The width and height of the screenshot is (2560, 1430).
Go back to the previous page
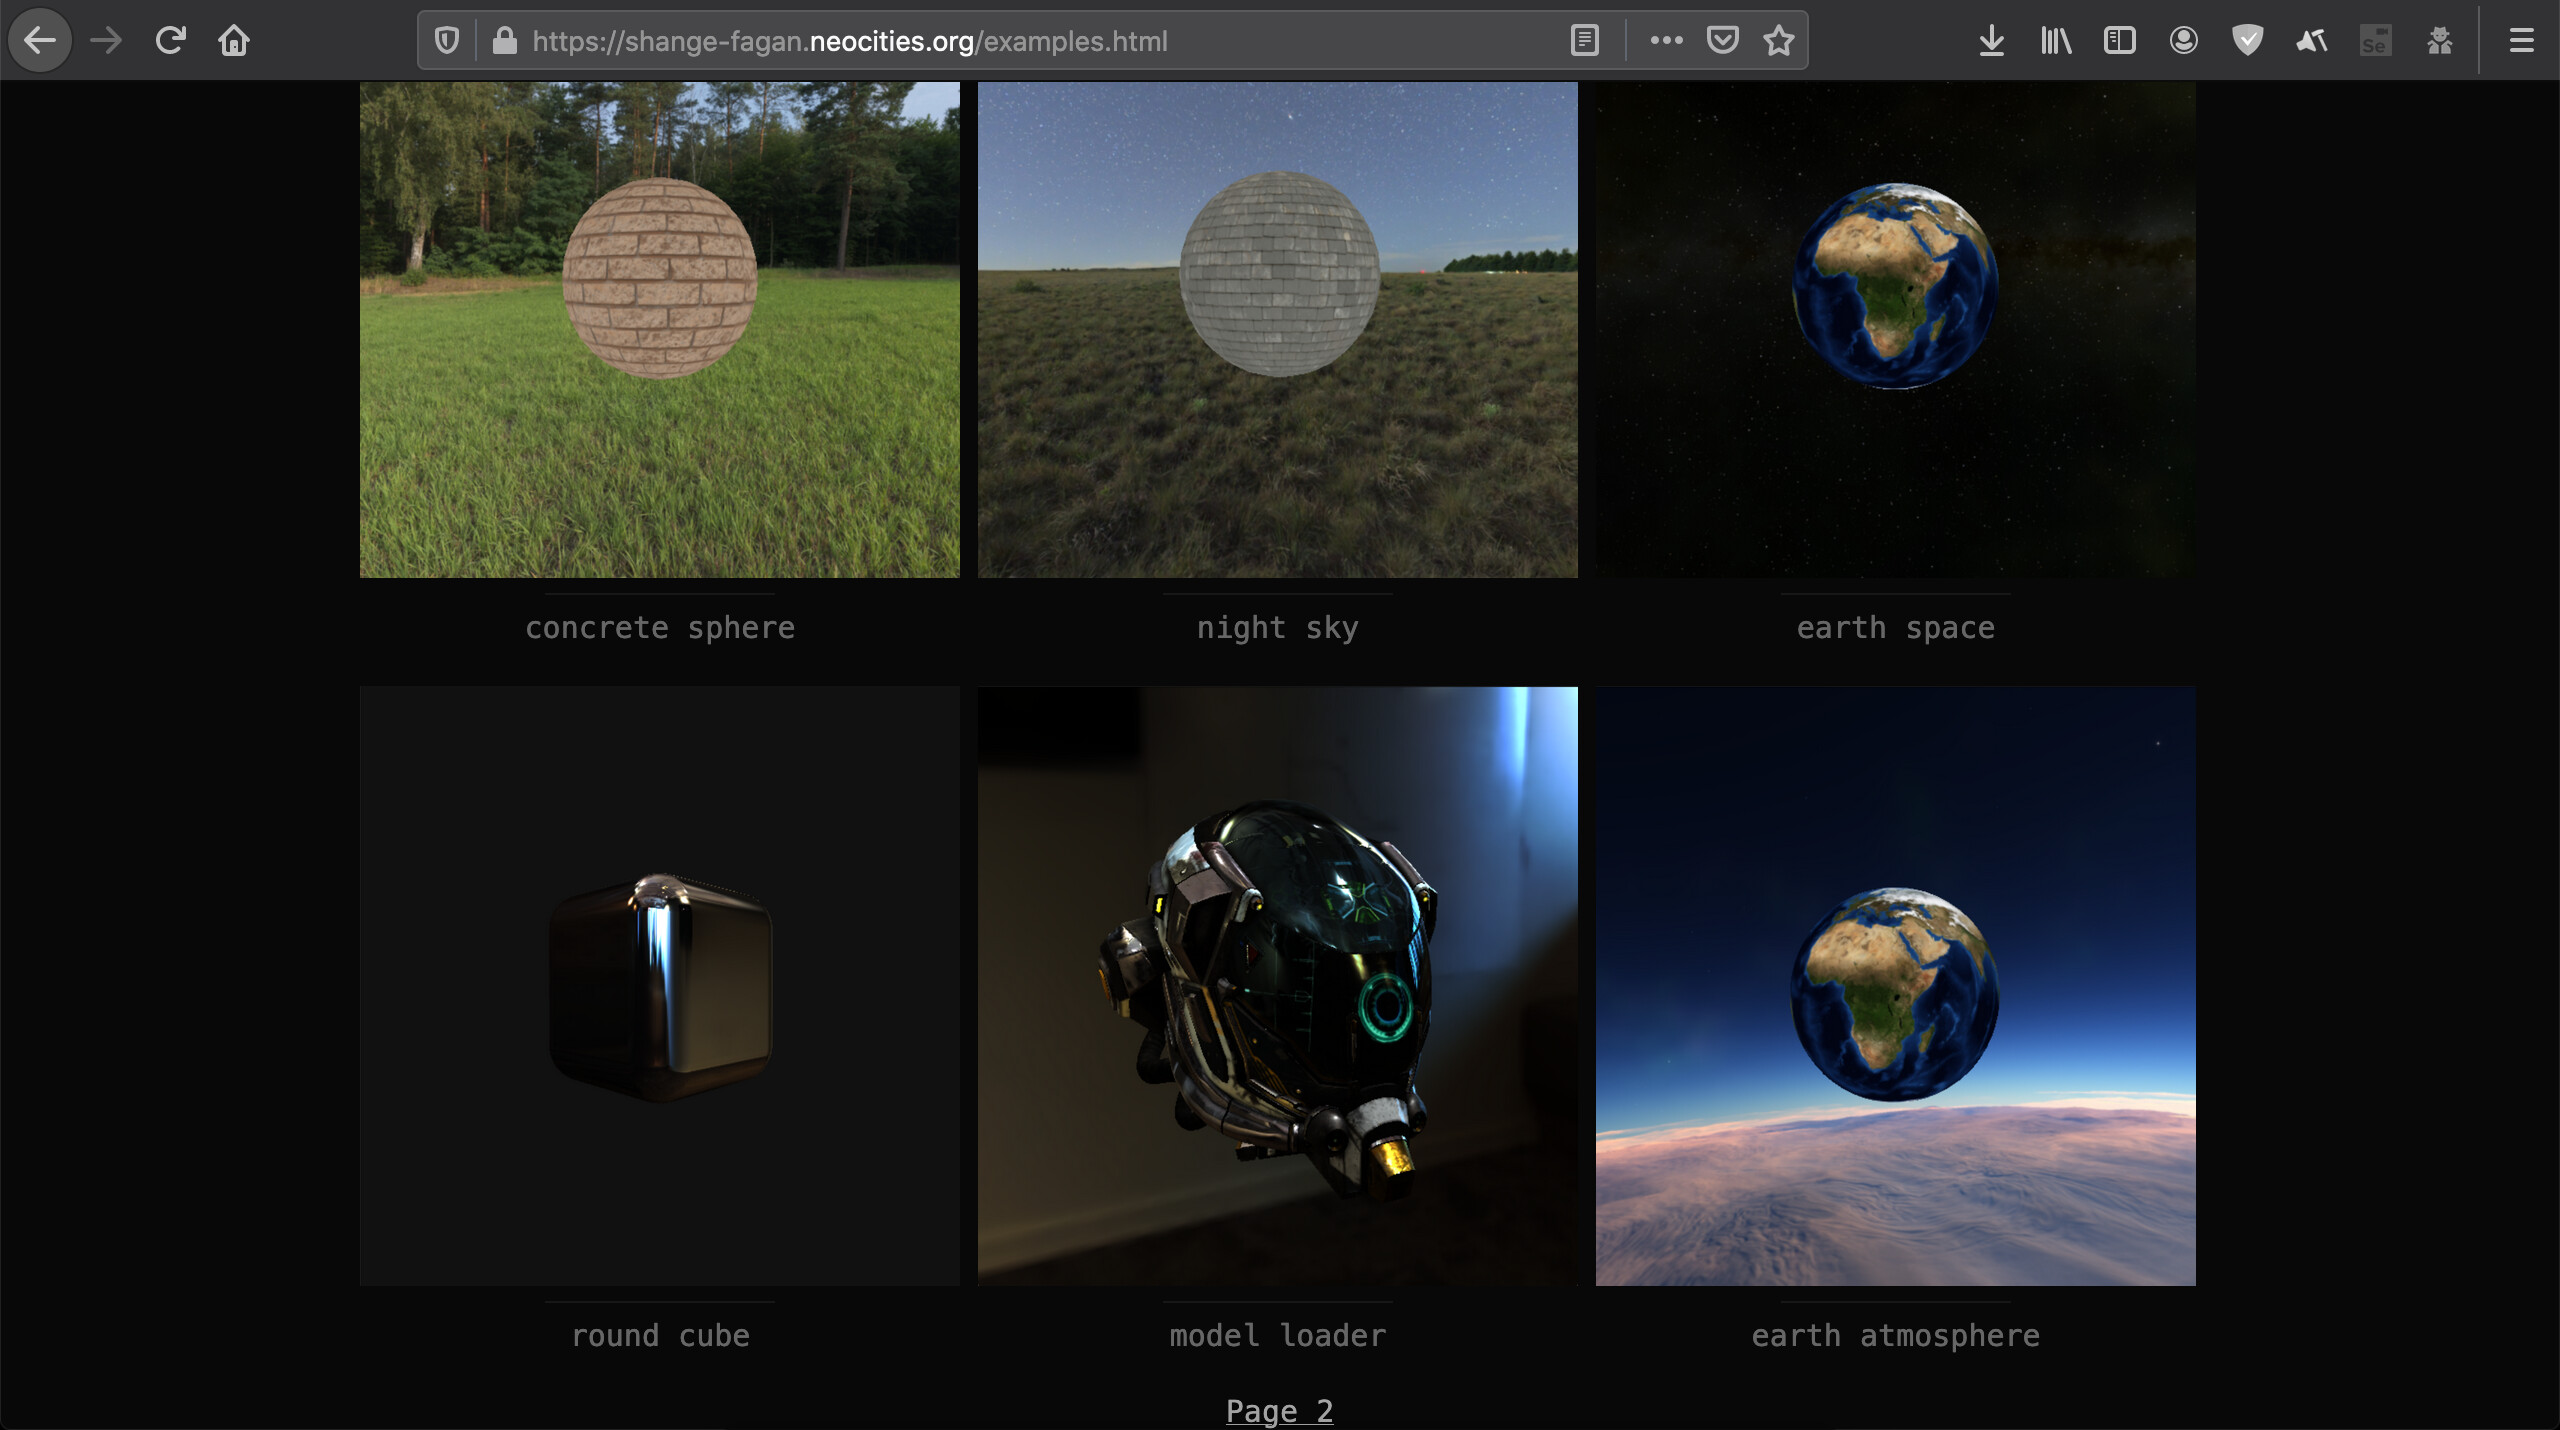pos(40,41)
